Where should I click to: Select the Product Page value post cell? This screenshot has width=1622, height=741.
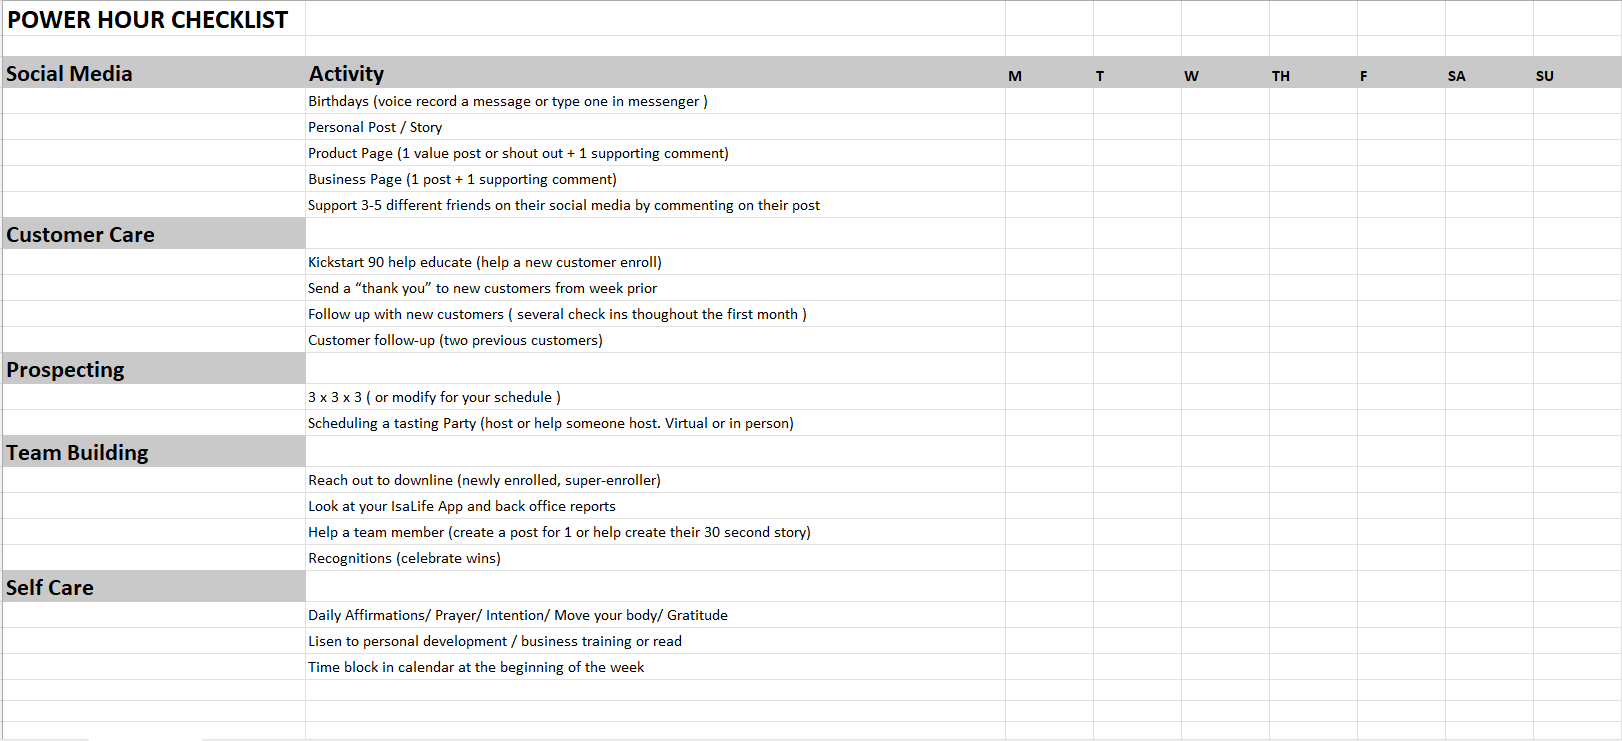655,153
